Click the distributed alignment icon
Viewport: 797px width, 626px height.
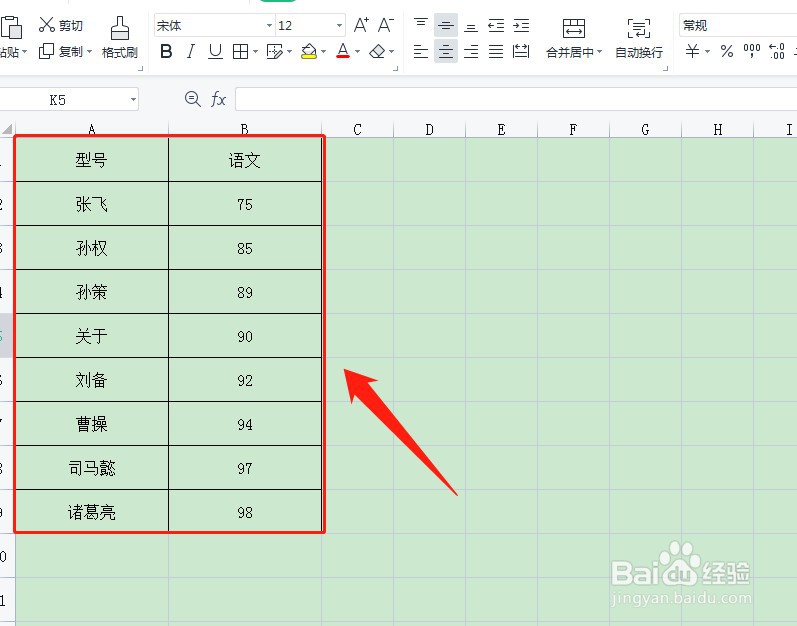521,51
